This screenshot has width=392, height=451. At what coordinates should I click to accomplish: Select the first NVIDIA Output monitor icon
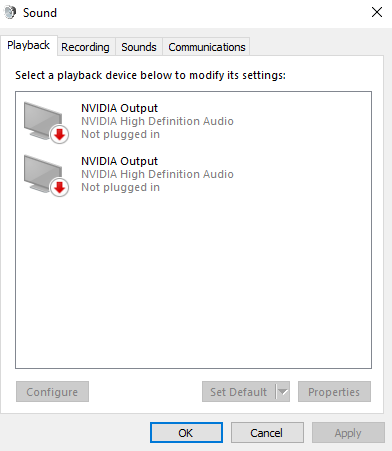(x=43, y=121)
